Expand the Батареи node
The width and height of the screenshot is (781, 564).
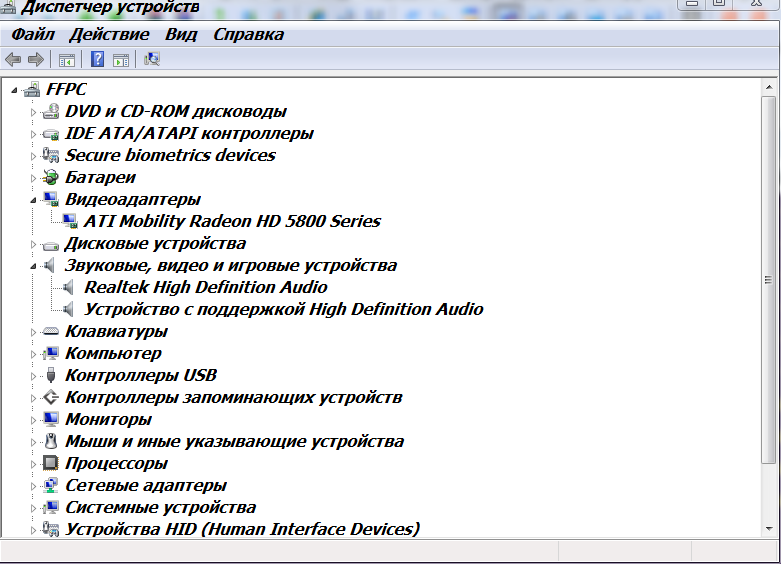[x=33, y=178]
